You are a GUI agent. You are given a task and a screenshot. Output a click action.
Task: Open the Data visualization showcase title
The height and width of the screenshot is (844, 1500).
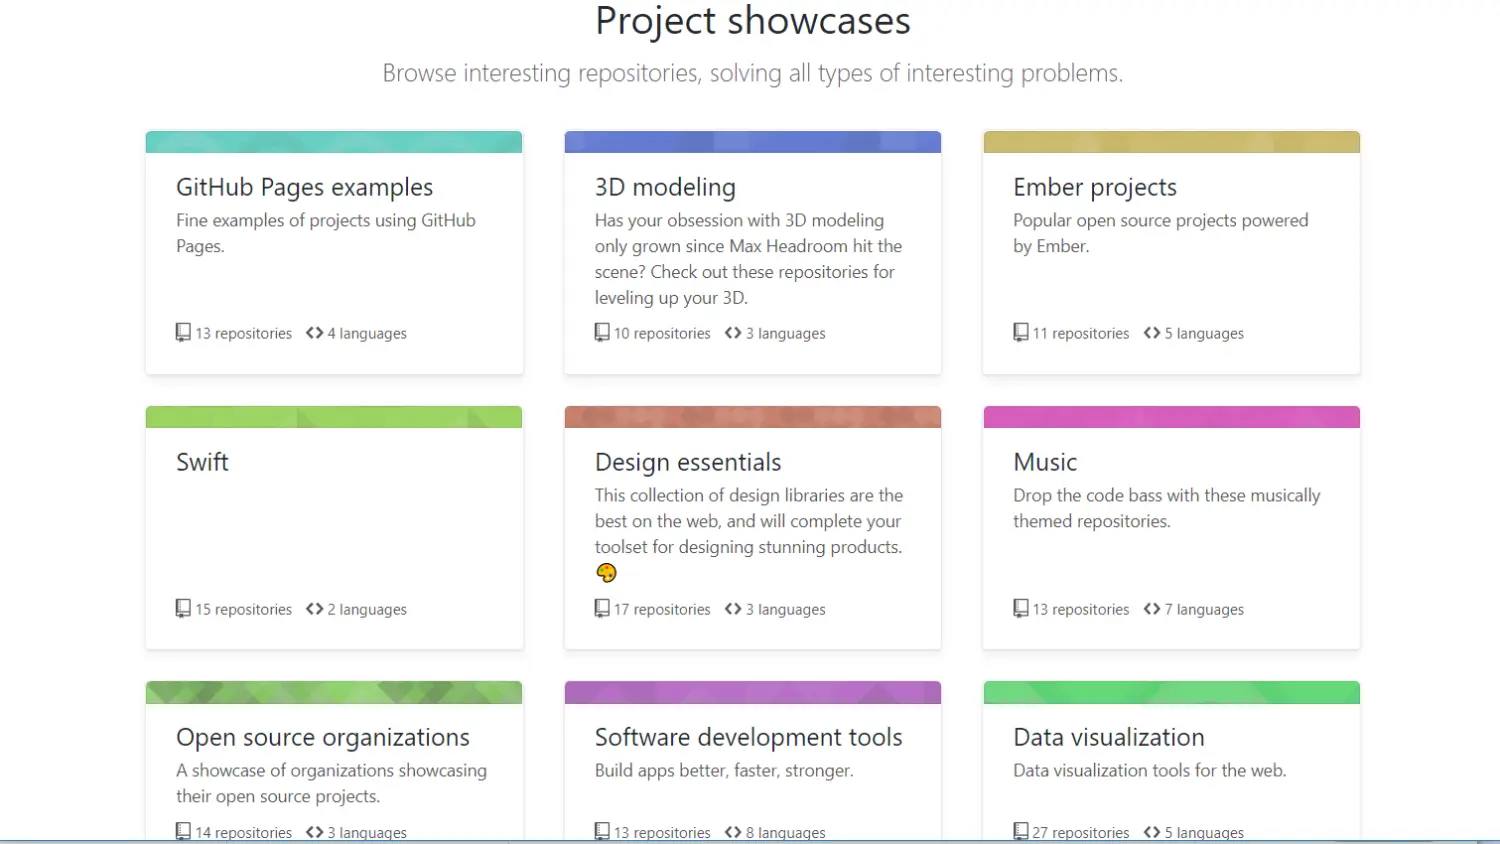point(1109,737)
